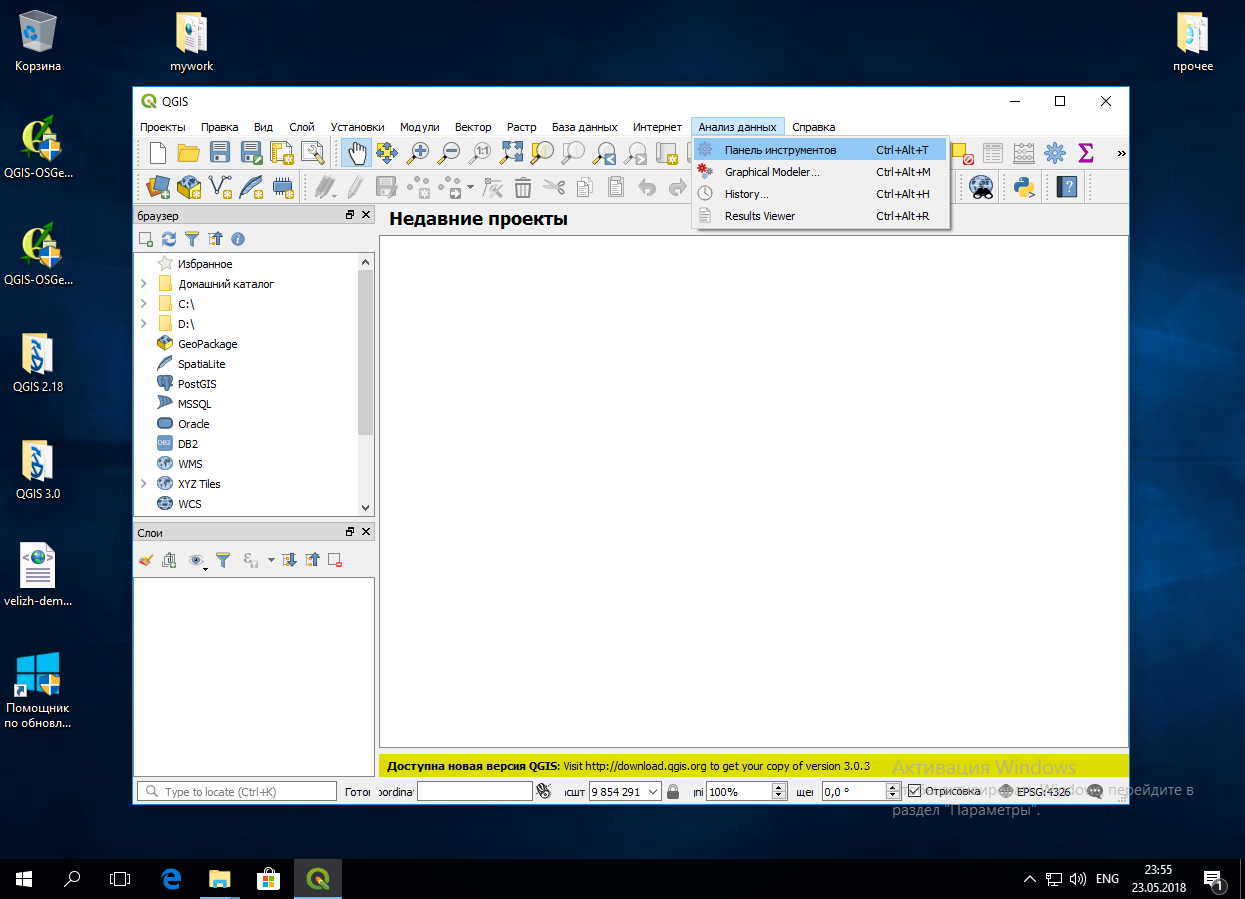Expand the Домашний каталог tree node
The height and width of the screenshot is (899, 1245).
(144, 284)
